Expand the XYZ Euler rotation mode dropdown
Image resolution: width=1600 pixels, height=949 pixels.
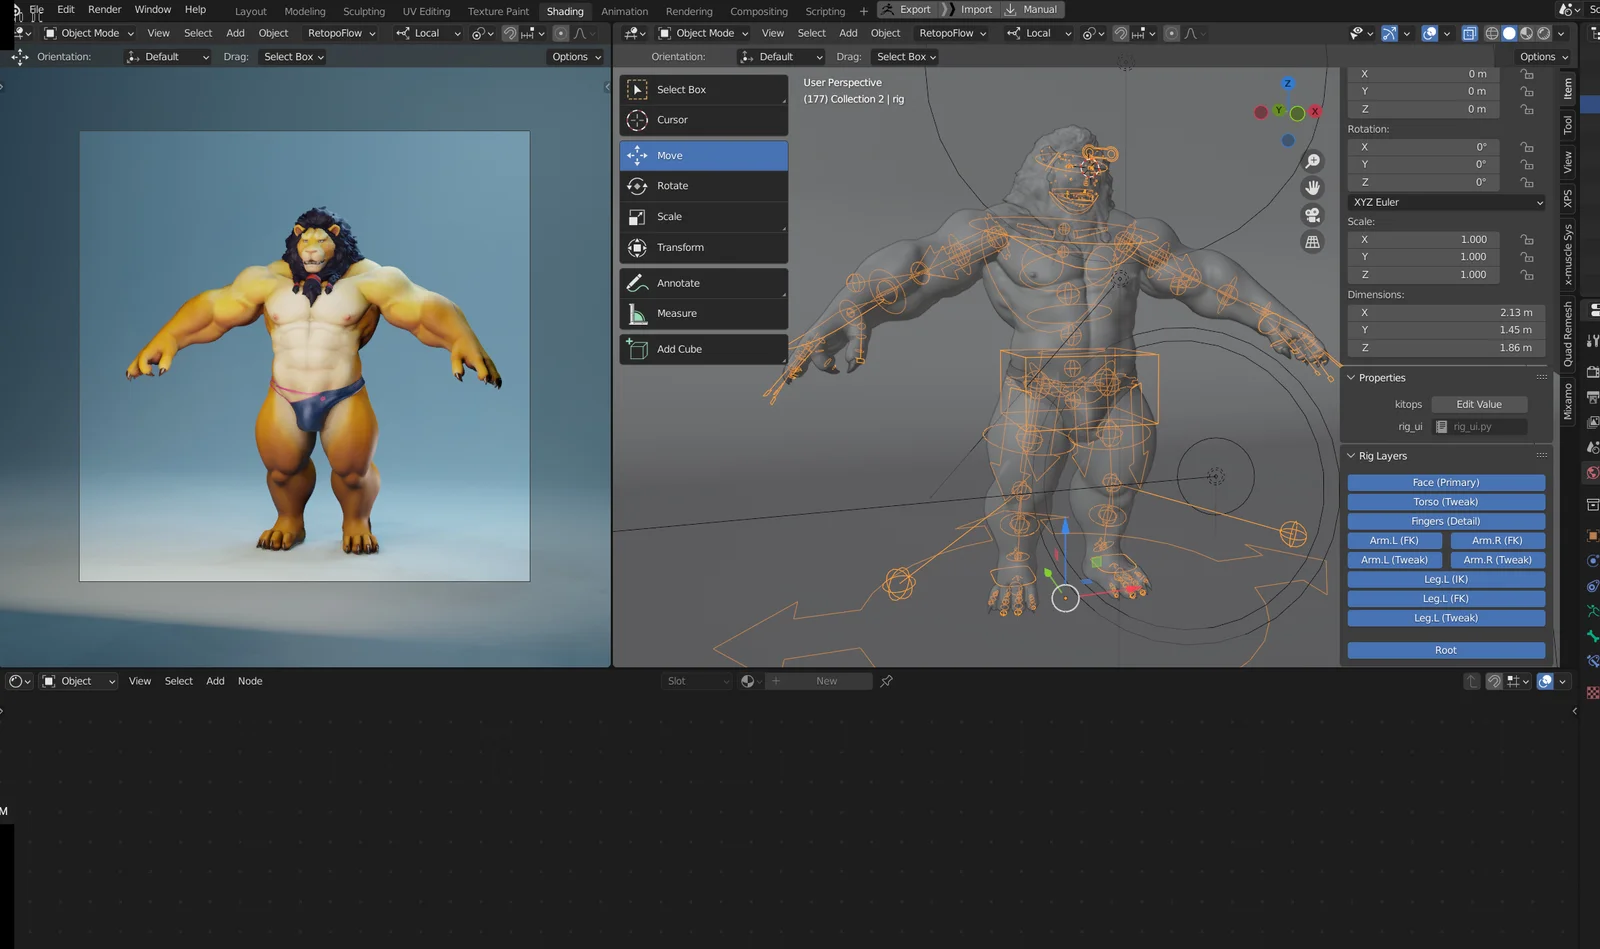(x=1445, y=202)
